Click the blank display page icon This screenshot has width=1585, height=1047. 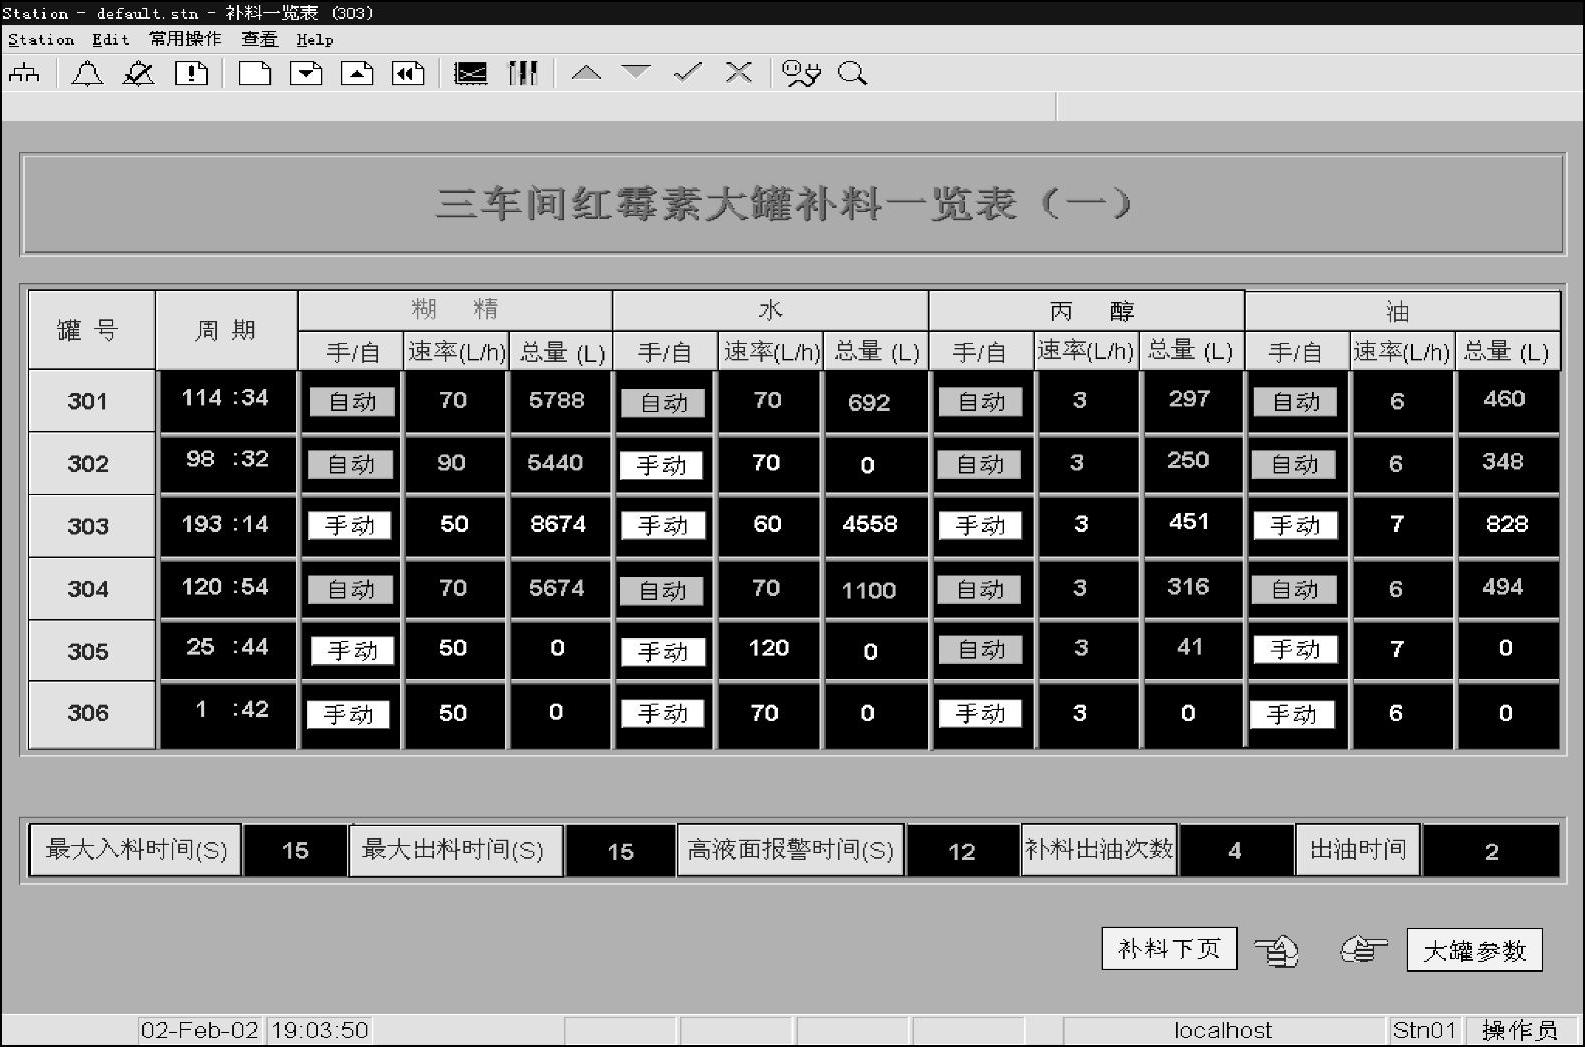(255, 73)
